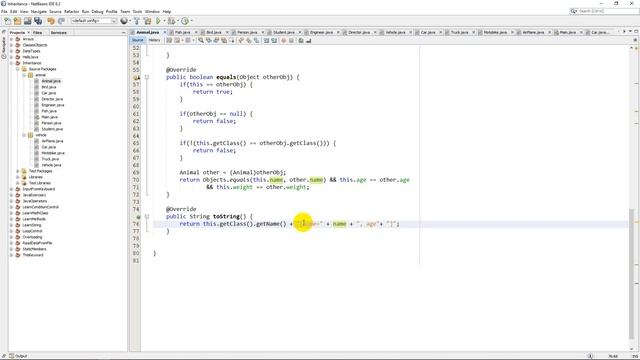Switch to the Fish.java editor tab

[182, 32]
